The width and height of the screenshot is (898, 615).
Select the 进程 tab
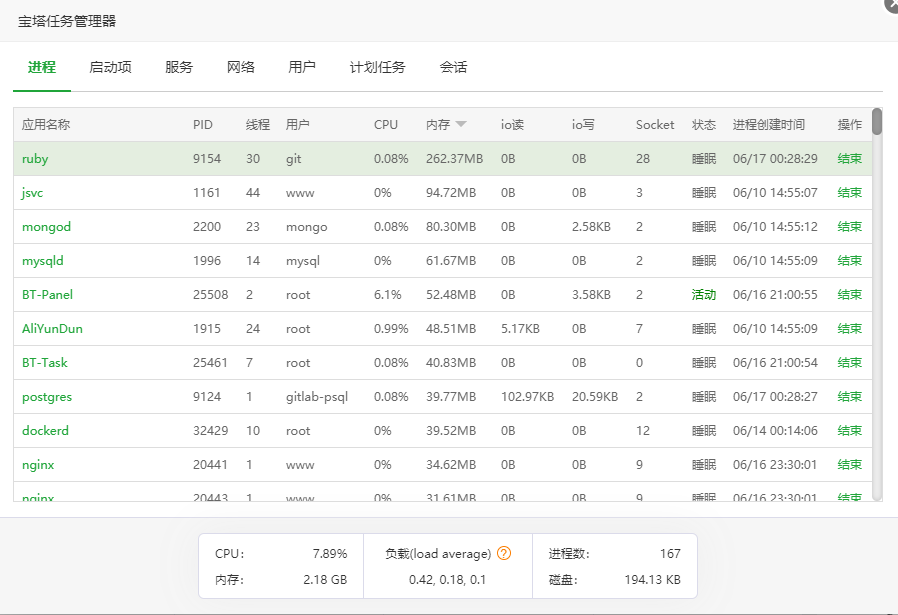41,68
